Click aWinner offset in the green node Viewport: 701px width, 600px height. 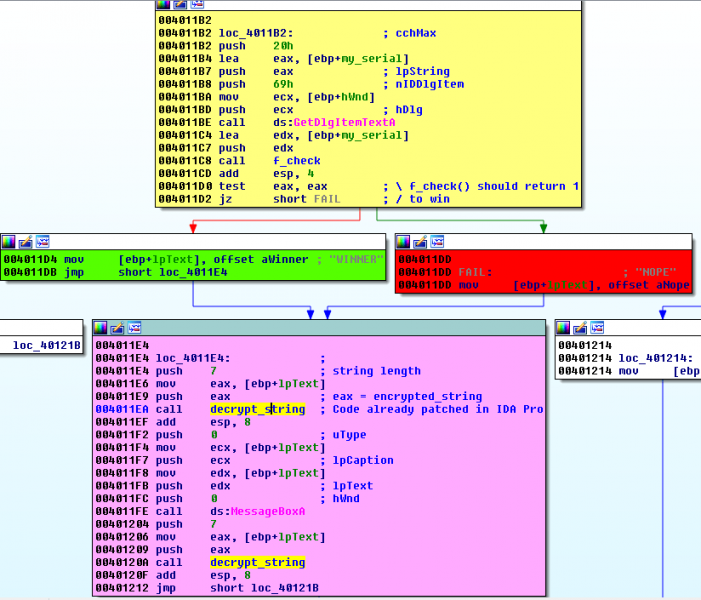(285, 259)
